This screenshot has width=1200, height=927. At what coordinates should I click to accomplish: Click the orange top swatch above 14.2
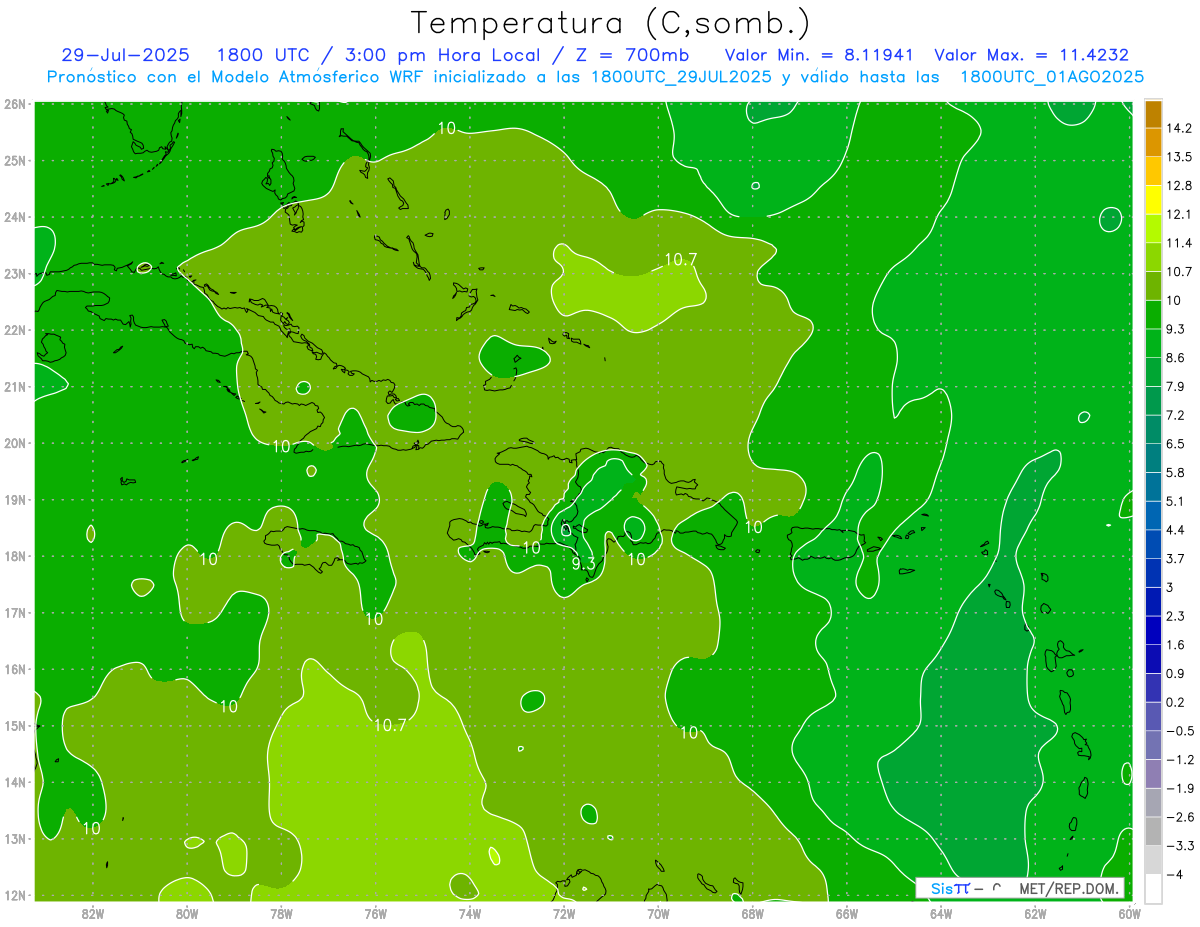click(1153, 114)
